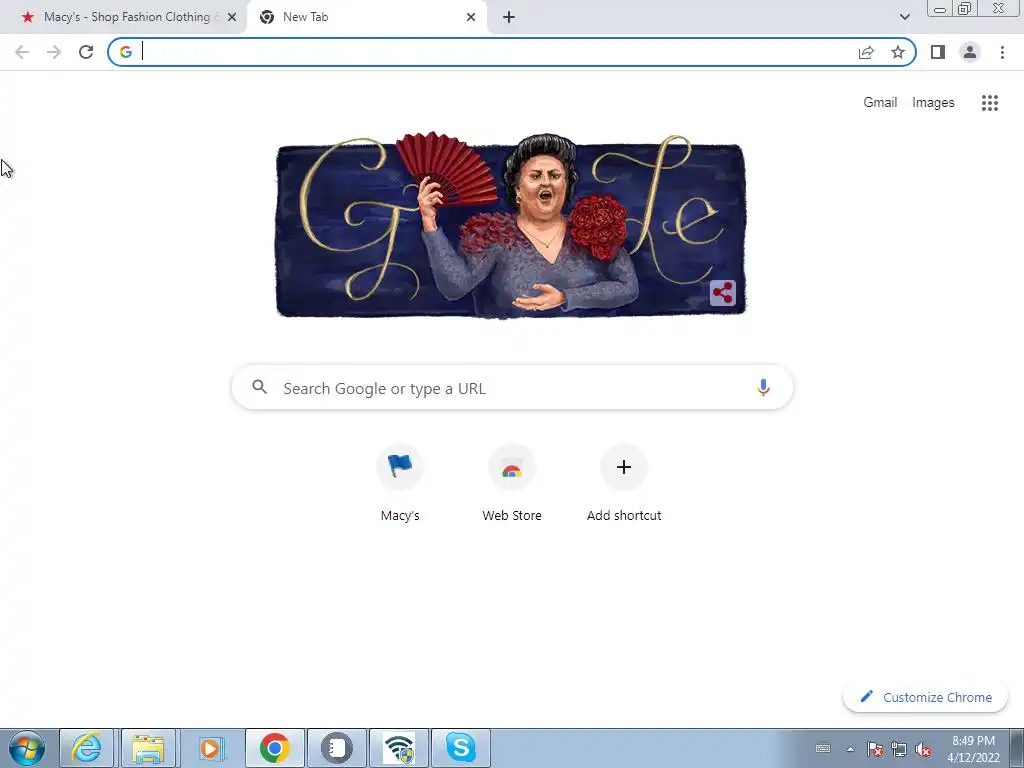Open the Action Center flag icon

pos(875,750)
